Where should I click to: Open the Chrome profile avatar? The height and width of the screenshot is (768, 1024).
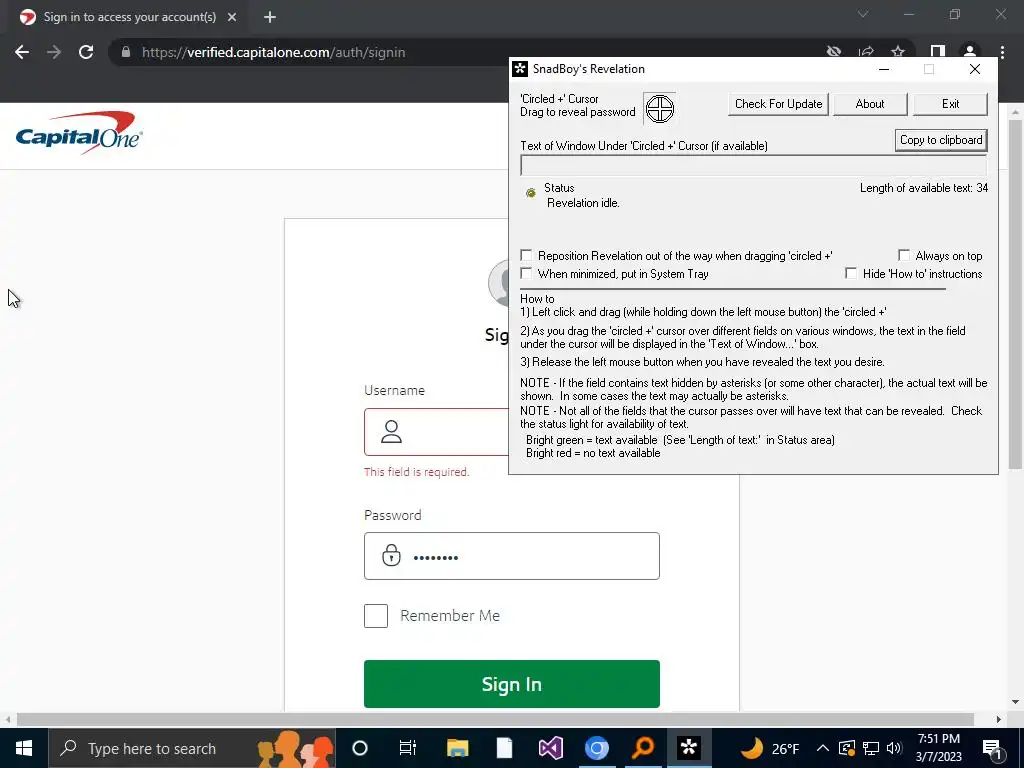coord(970,52)
